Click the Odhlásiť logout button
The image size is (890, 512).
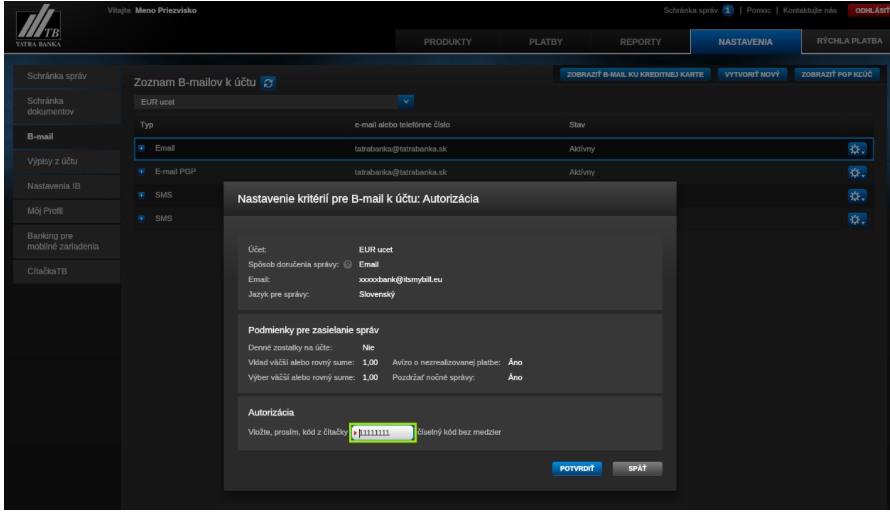pyautogui.click(x=868, y=10)
